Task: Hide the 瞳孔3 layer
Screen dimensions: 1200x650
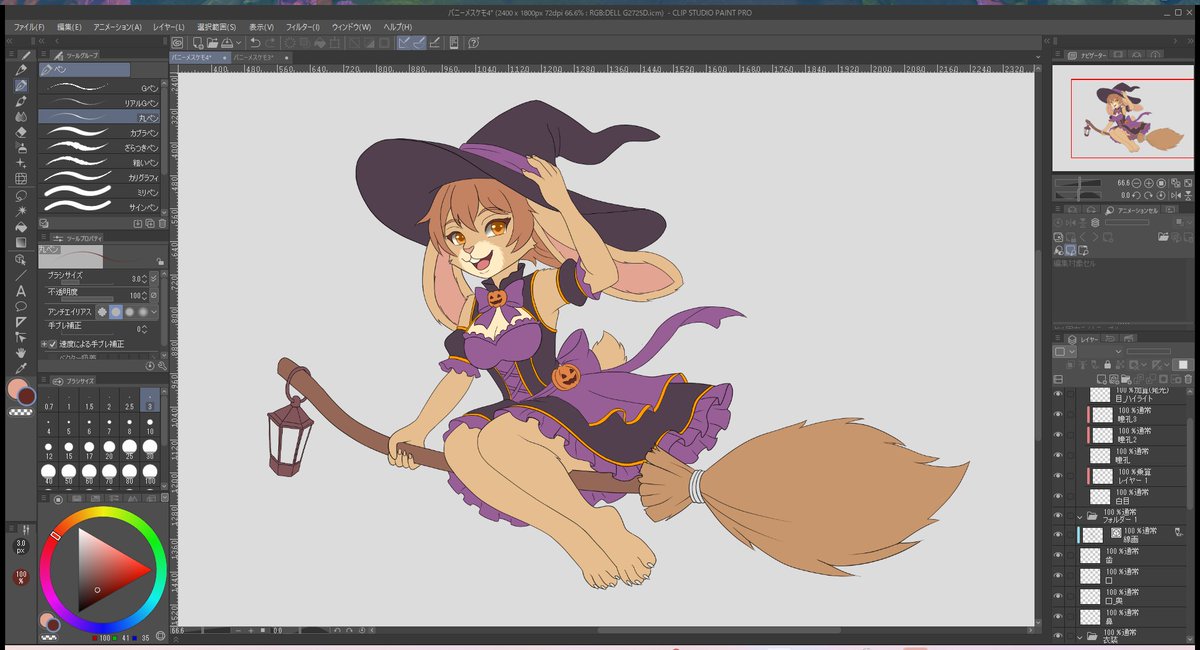Action: (1058, 415)
